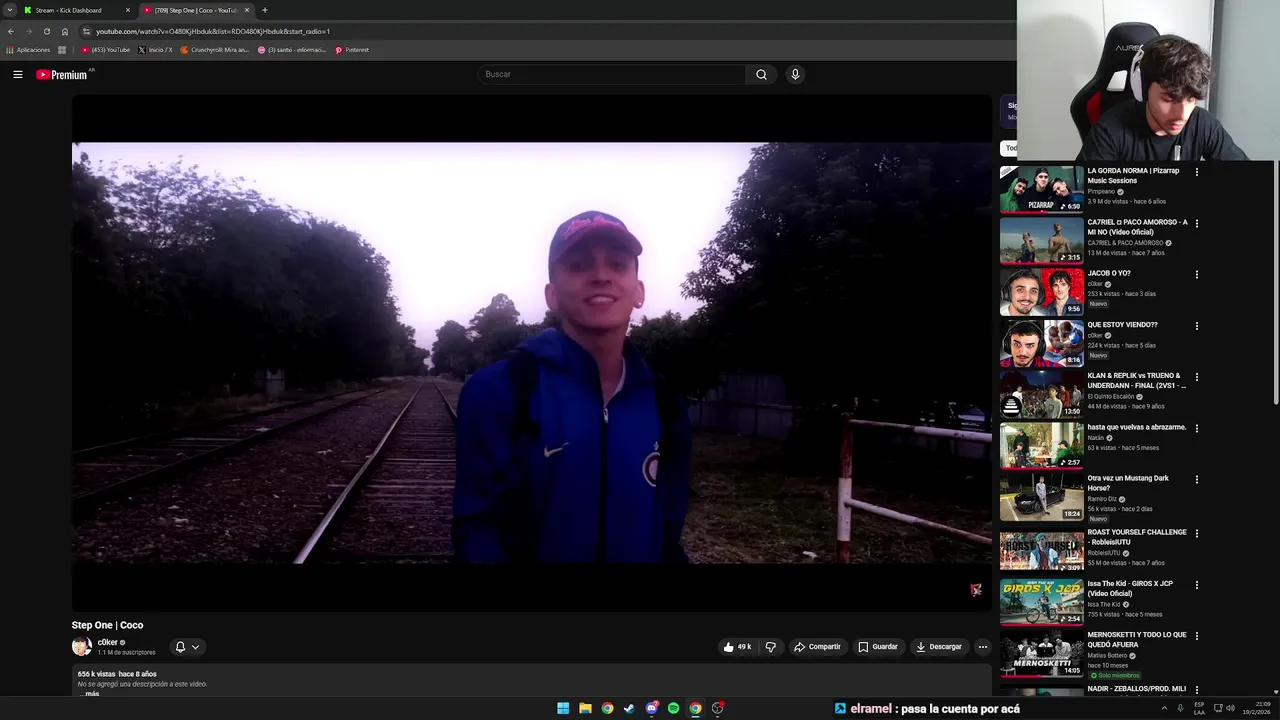This screenshot has width=1280, height=720.
Task: Open options for LA GORDA NORMA video
Action: [x=1197, y=172]
